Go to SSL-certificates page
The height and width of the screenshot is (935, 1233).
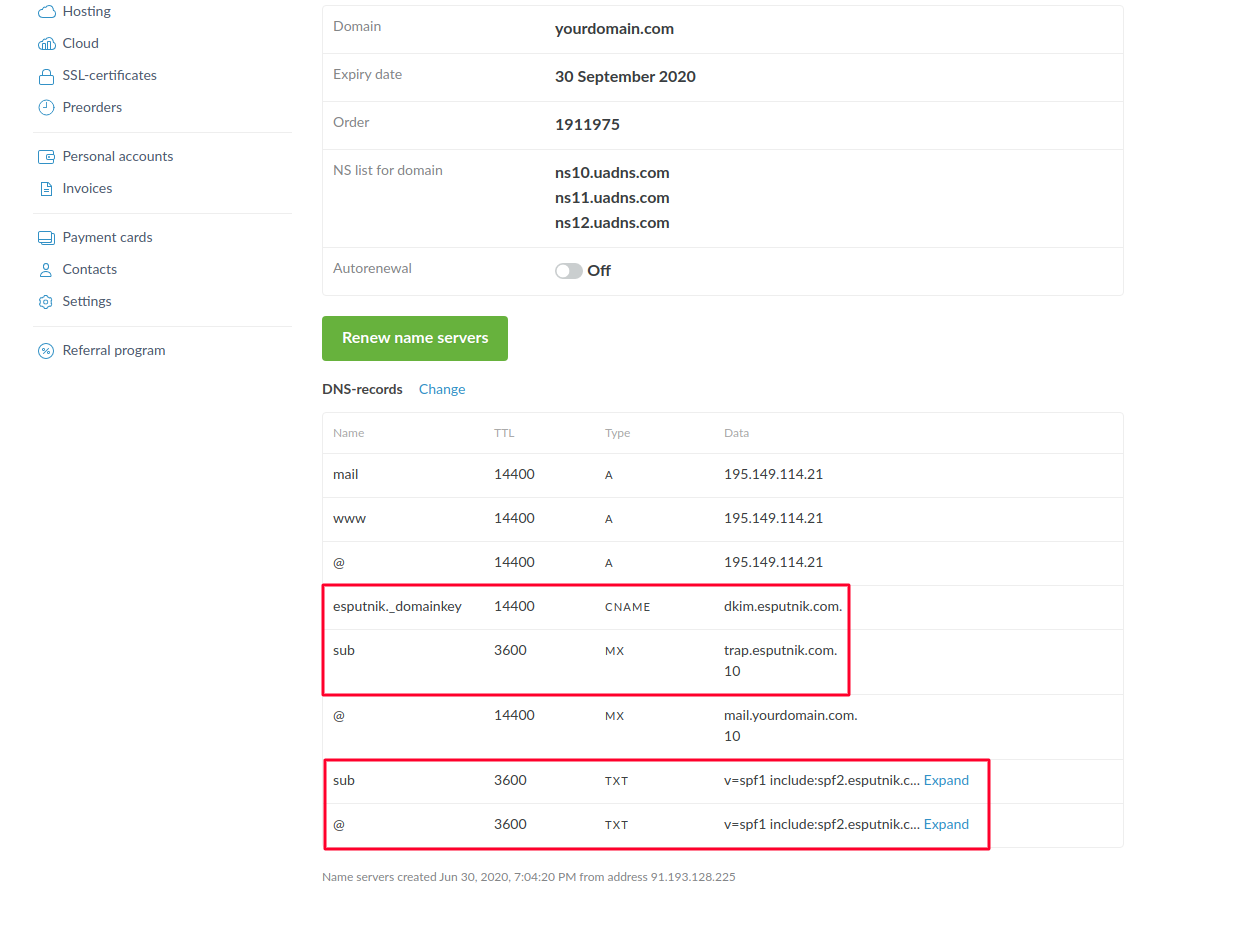(x=109, y=75)
